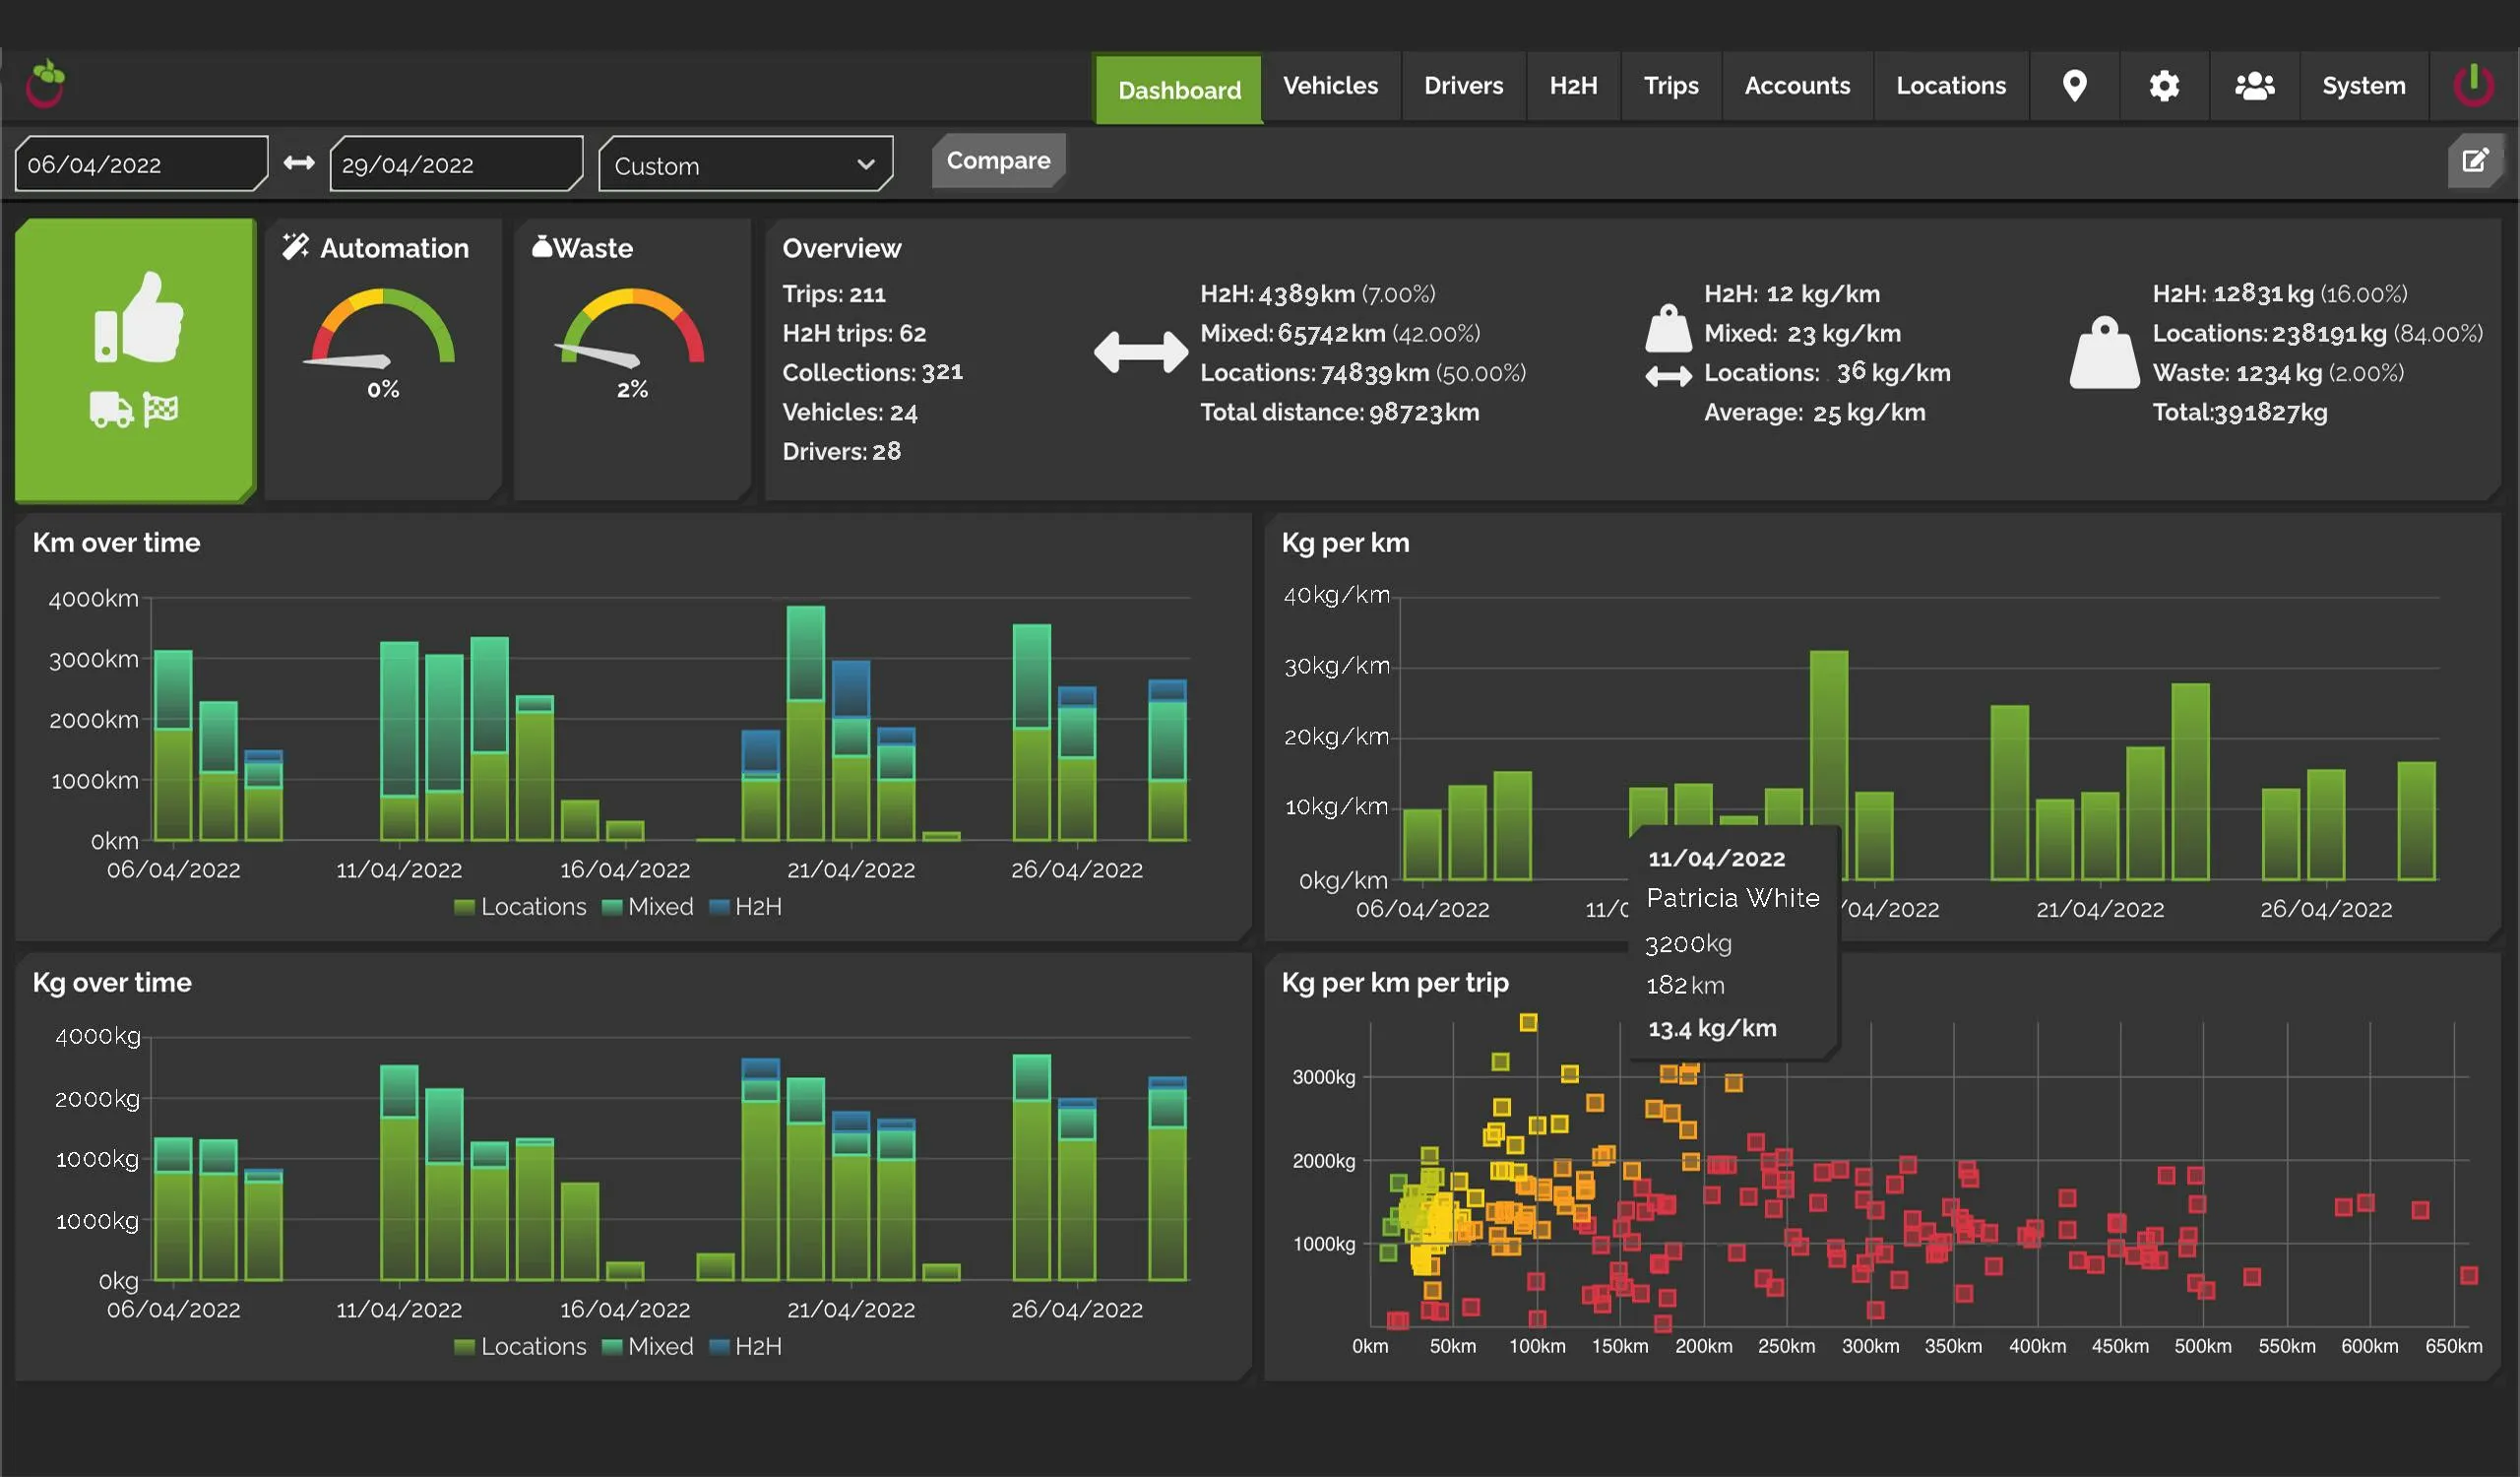Click the large weight icon beside kg totals

tap(2105, 352)
